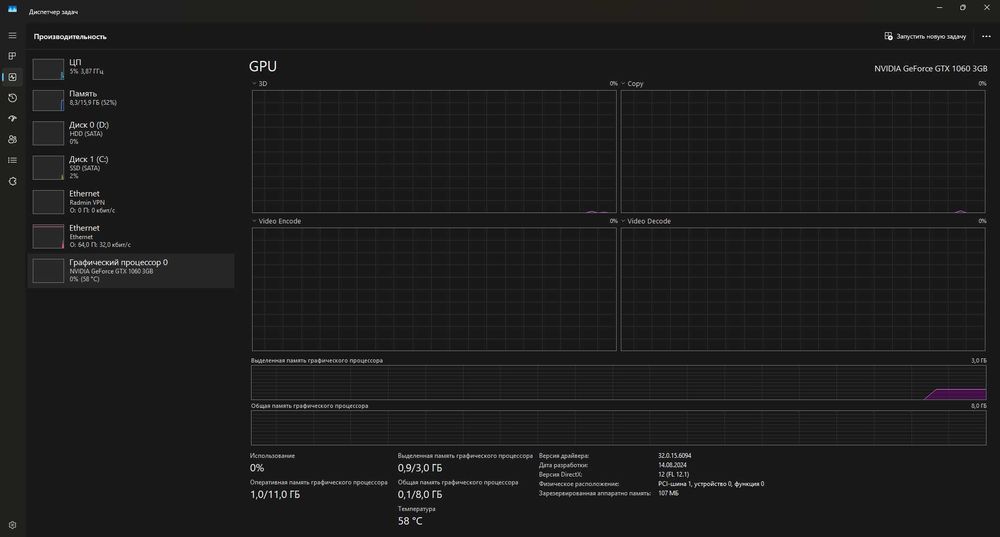Click DirectX version '12 (FL 12.1)'

coord(673,474)
